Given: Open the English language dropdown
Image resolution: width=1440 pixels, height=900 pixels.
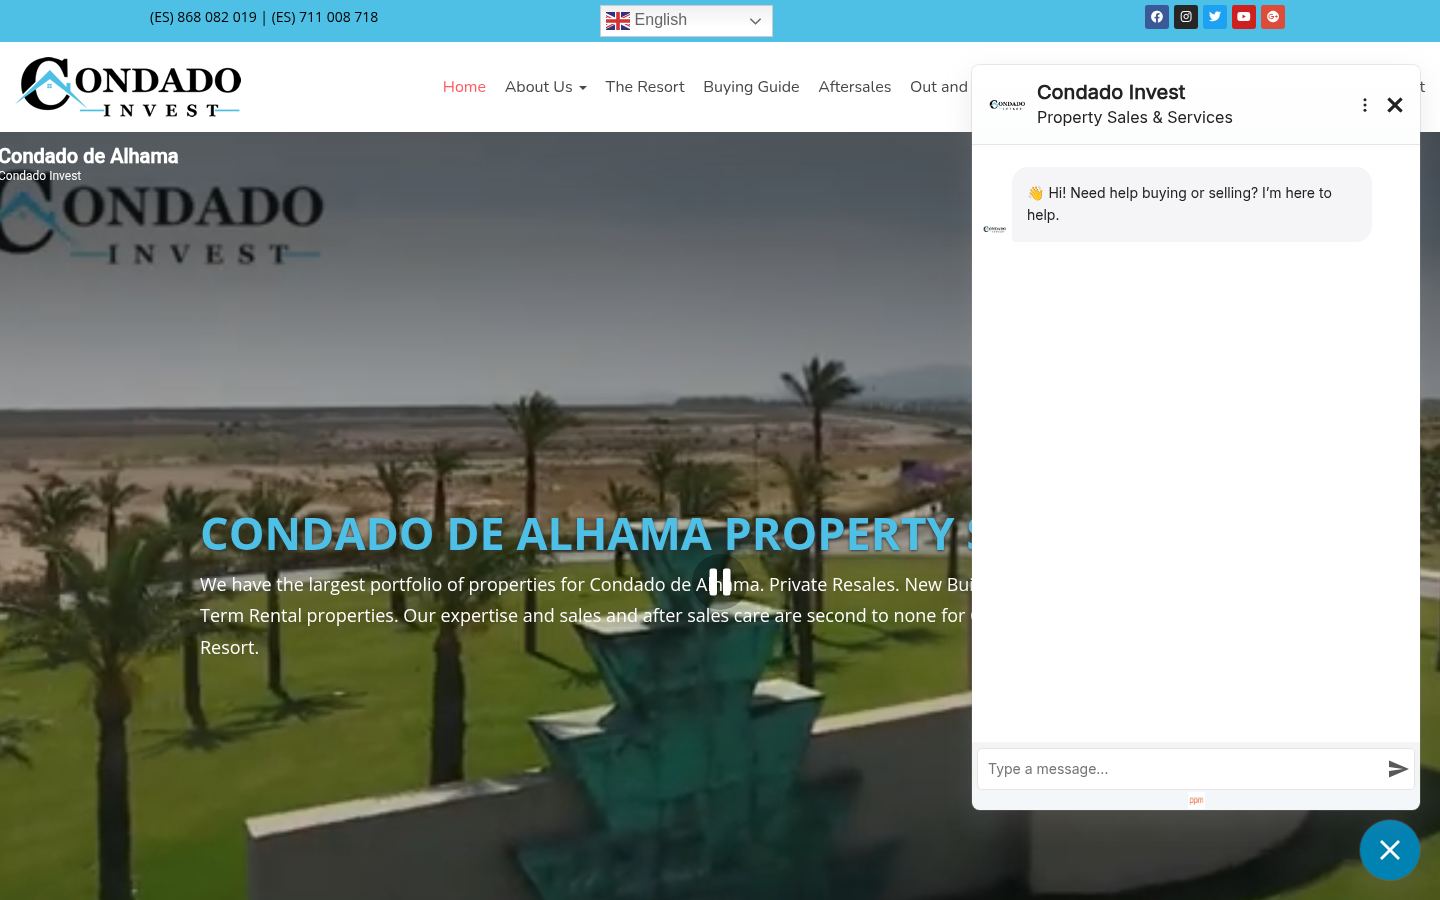Looking at the screenshot, I should (686, 21).
